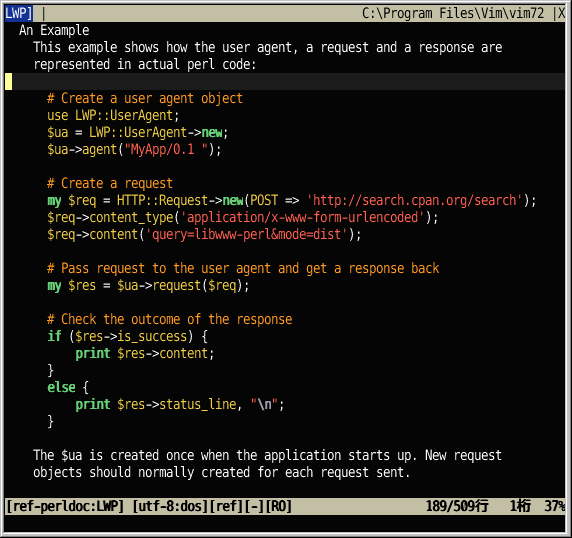
Task: Click the final closing brace after the else block
Action: (50, 421)
